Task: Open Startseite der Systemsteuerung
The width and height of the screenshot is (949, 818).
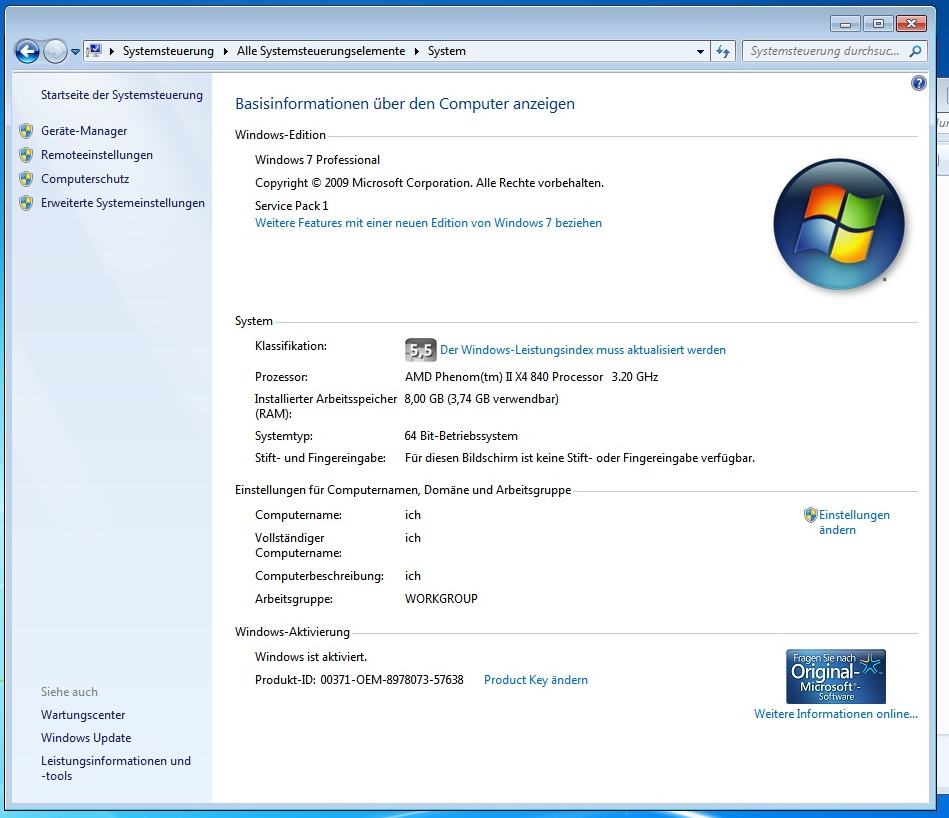Action: click(x=122, y=95)
